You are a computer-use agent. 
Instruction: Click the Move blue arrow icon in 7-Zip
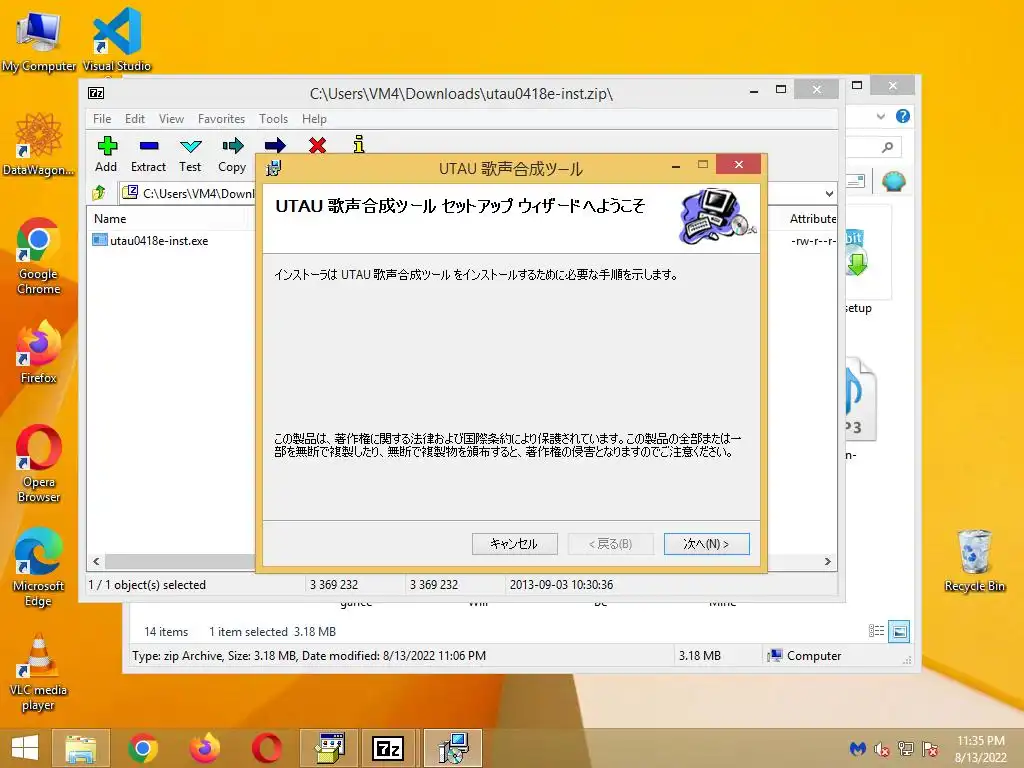275,145
